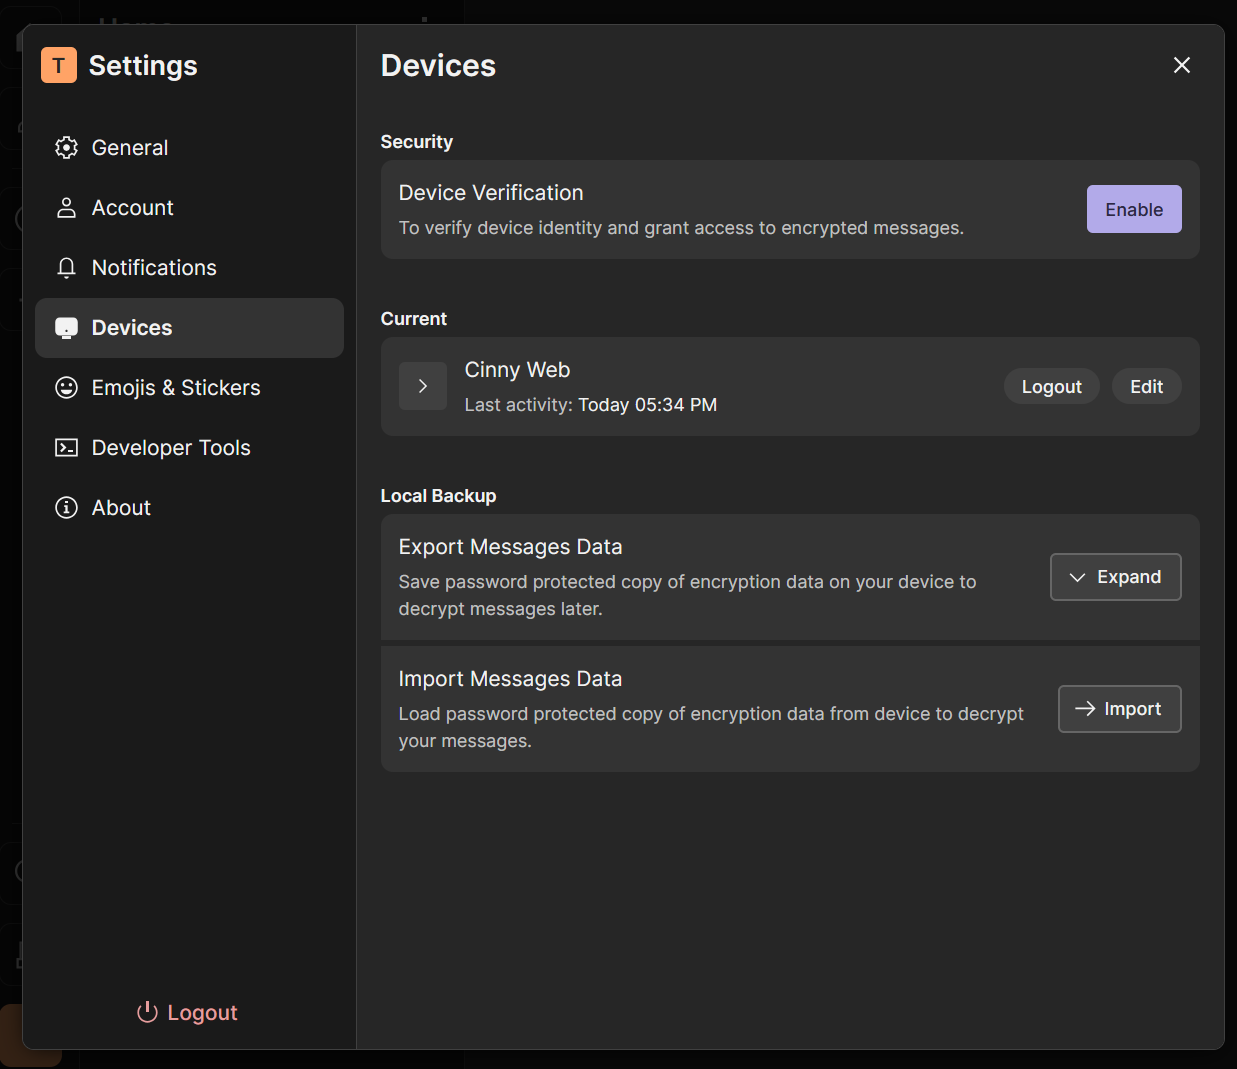
Task: Click the power icon next to Logout
Action: pos(147,1012)
